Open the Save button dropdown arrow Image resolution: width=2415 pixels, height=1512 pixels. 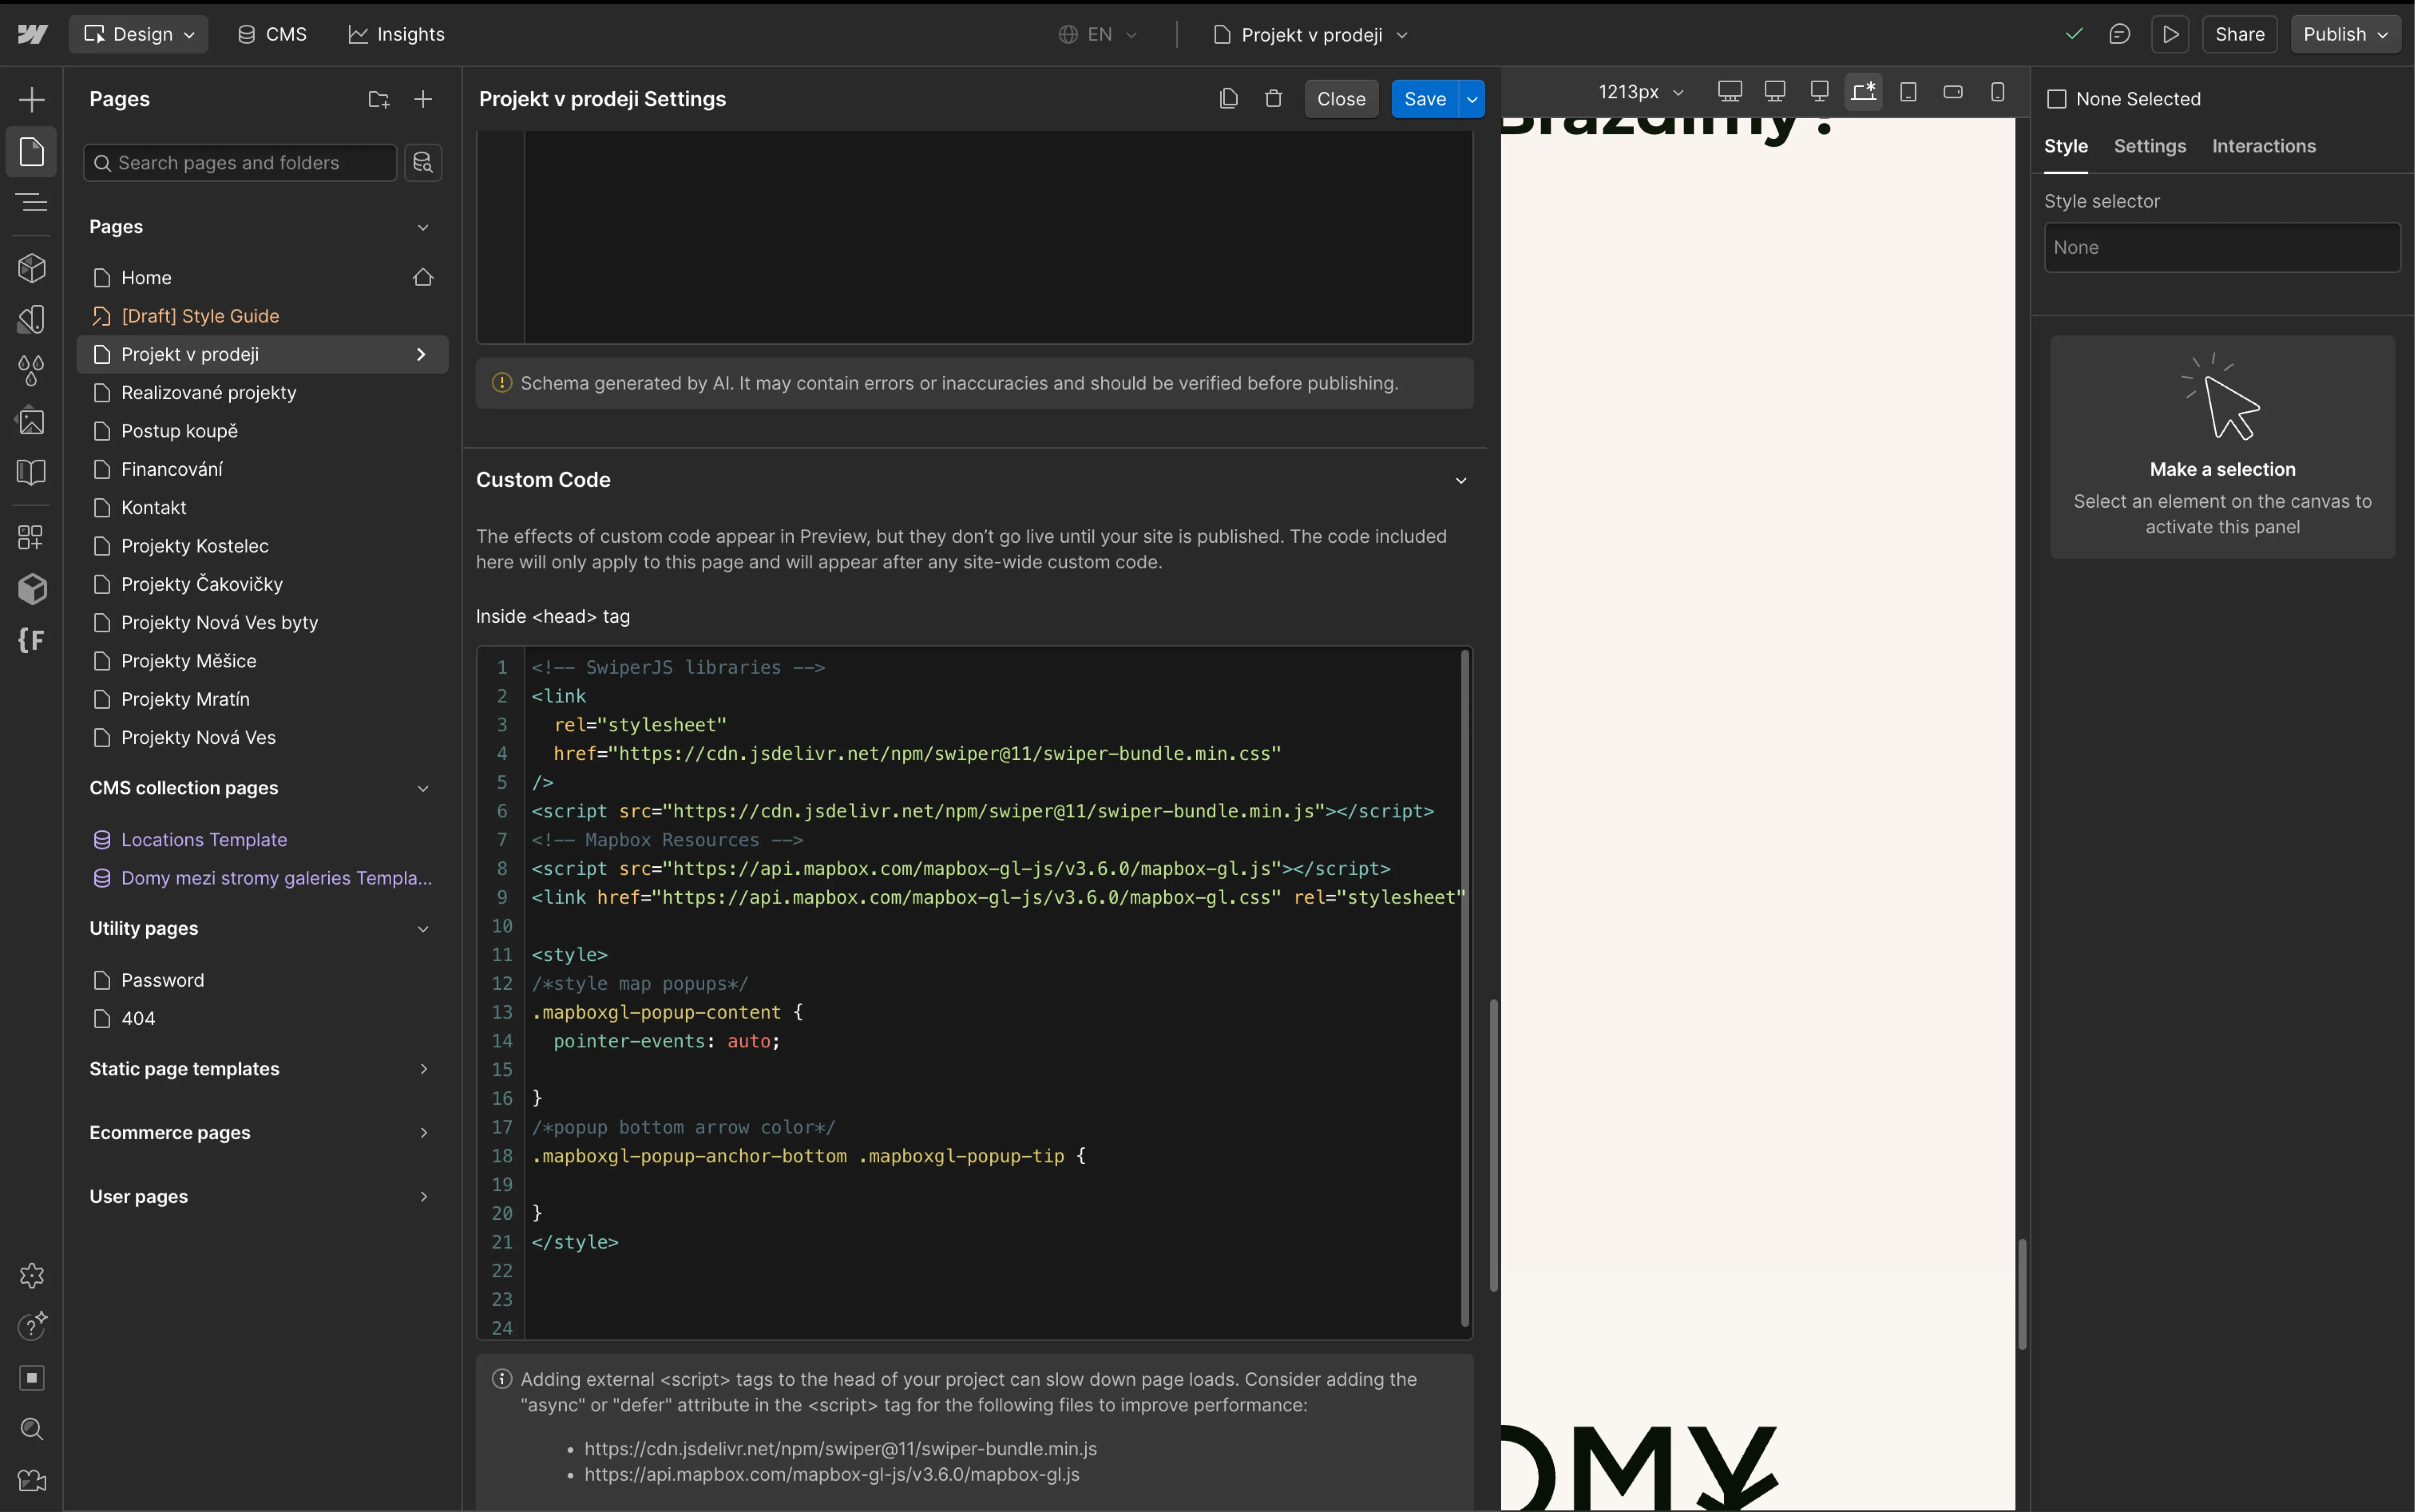[1472, 99]
